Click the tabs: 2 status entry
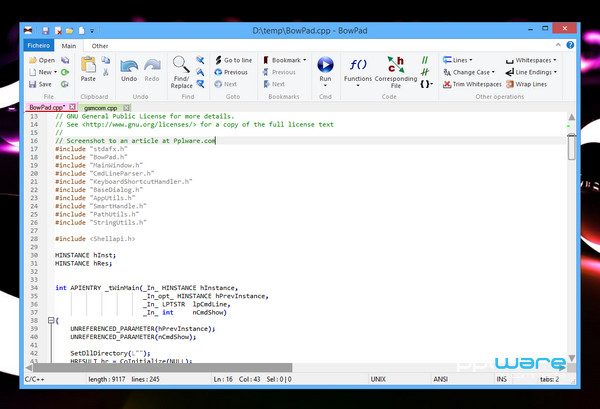Viewport: 600px width, 409px height. point(549,379)
